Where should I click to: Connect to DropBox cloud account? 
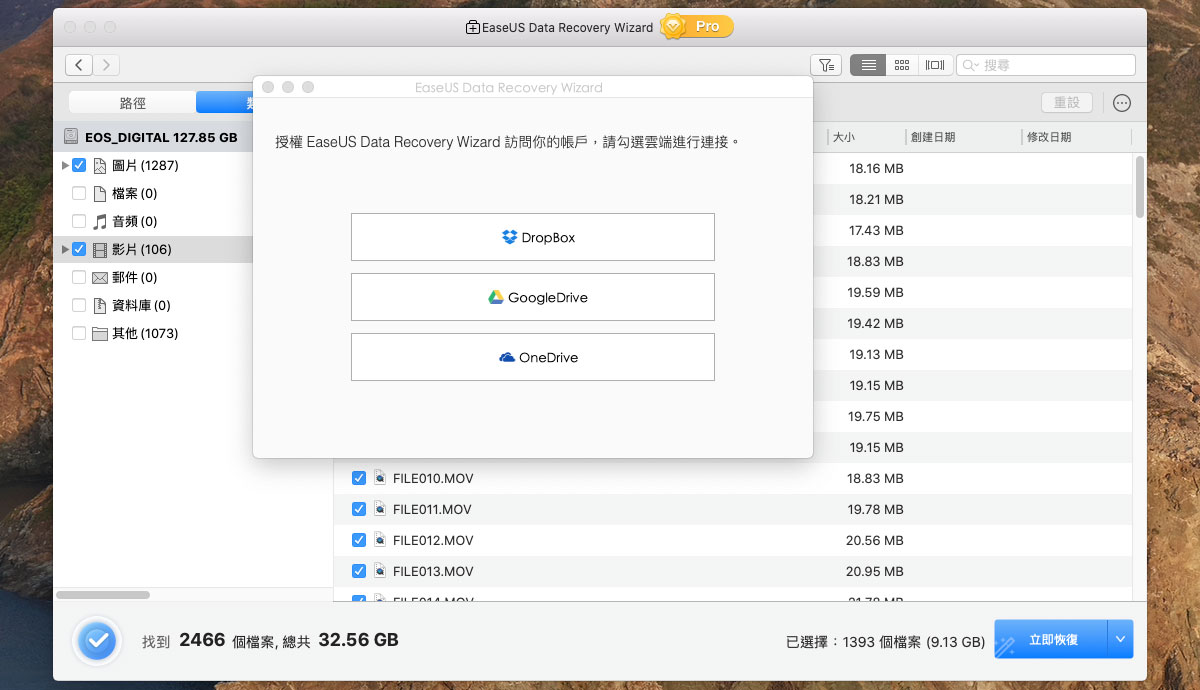click(x=533, y=237)
